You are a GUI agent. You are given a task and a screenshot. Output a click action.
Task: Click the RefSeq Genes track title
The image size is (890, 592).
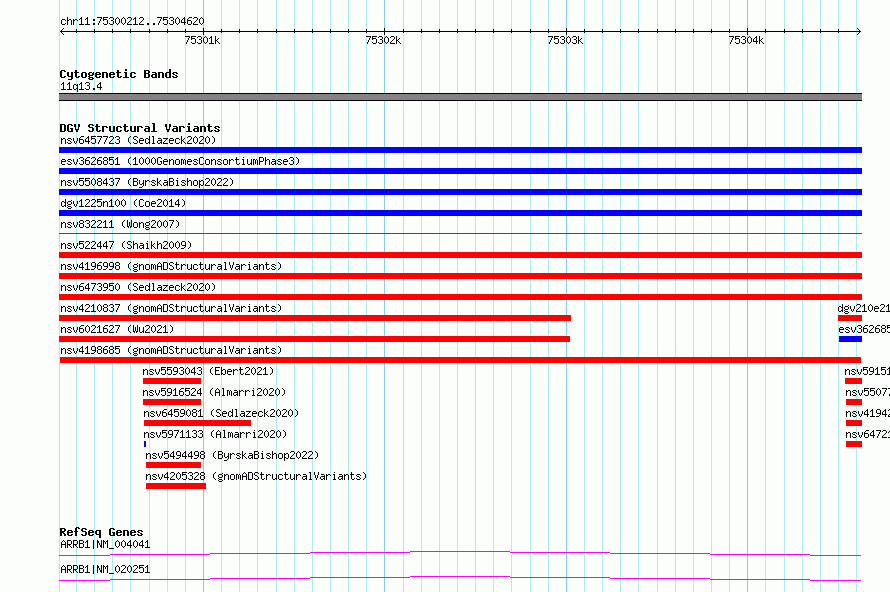click(101, 532)
